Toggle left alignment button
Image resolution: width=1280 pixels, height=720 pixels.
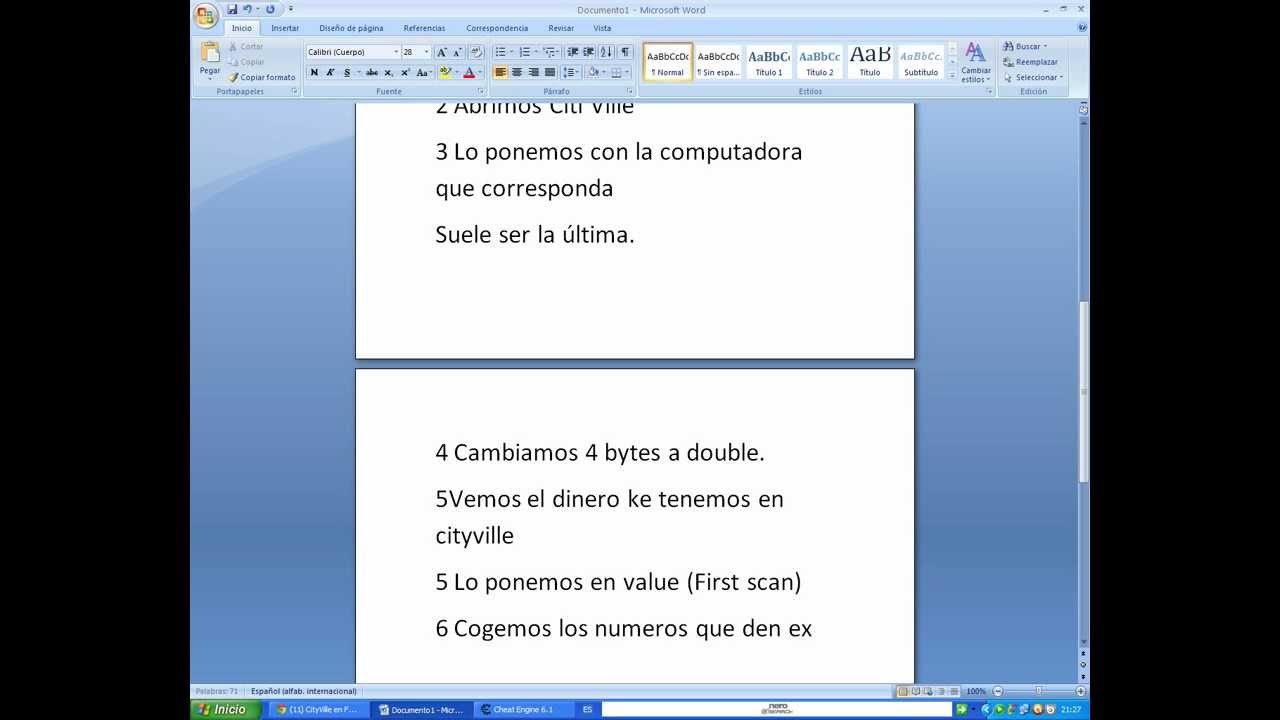[x=500, y=72]
